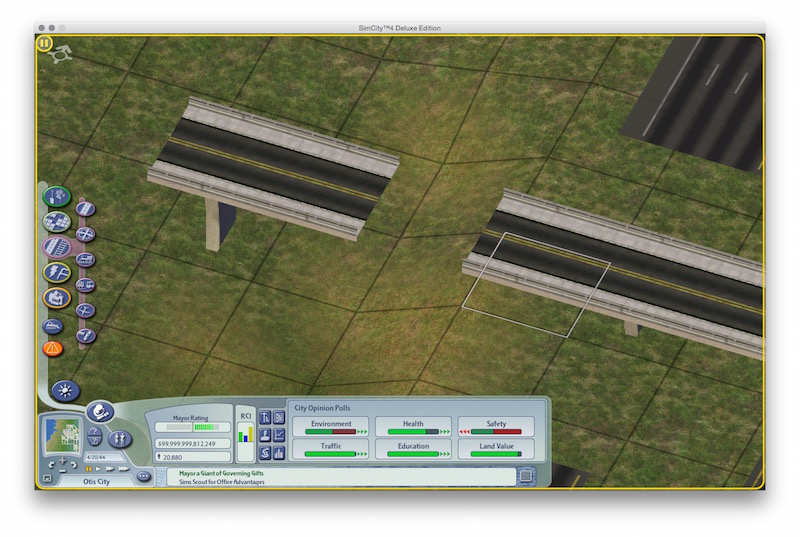Set simulation to double-arrow fast speed
Screen dimensions: 800x537
pos(110,469)
